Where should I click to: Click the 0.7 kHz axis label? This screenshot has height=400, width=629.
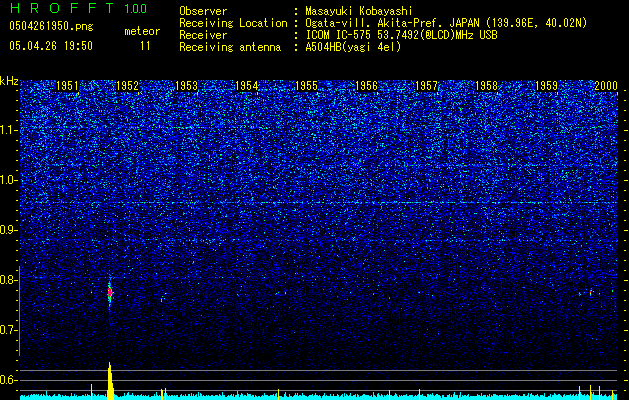[x=9, y=330]
